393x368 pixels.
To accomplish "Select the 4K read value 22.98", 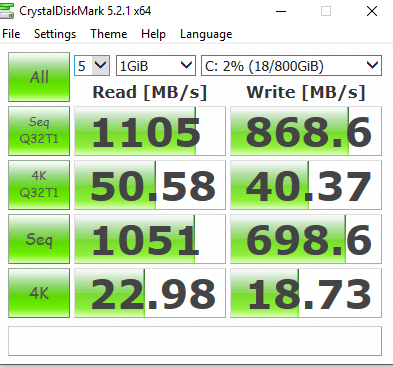I will pyautogui.click(x=150, y=293).
